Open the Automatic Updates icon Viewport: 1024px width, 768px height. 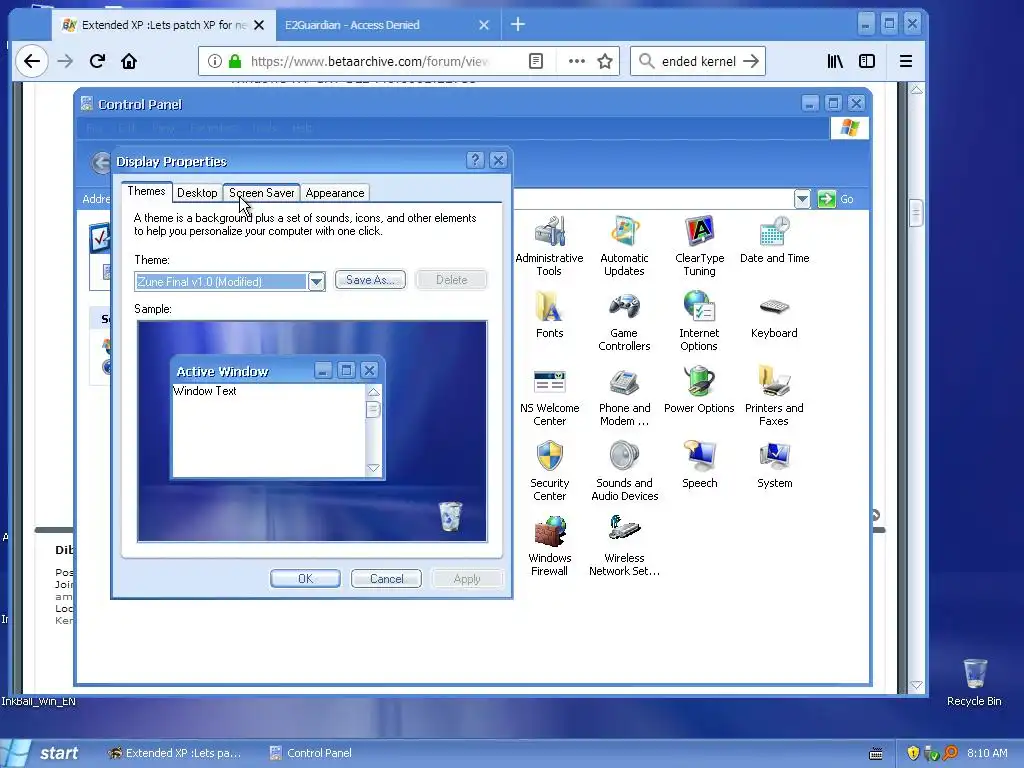(x=624, y=246)
